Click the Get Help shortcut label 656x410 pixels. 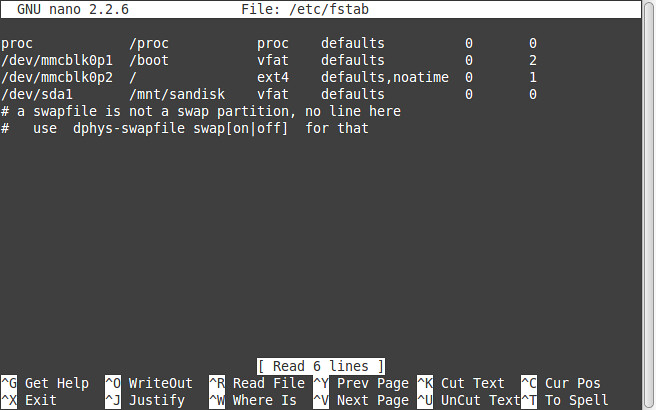point(56,383)
